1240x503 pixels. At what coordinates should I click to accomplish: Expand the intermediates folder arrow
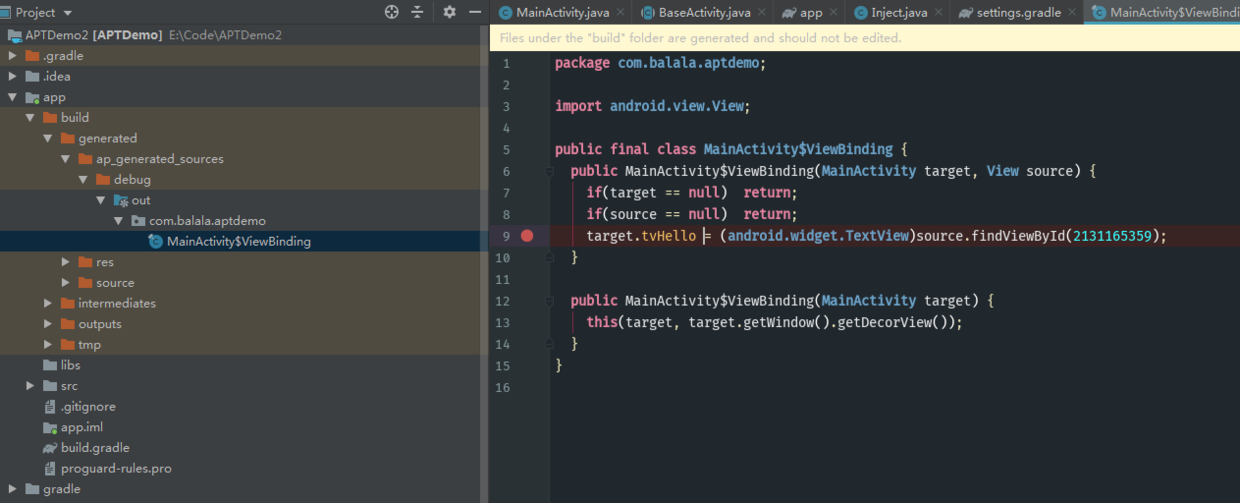pos(48,303)
